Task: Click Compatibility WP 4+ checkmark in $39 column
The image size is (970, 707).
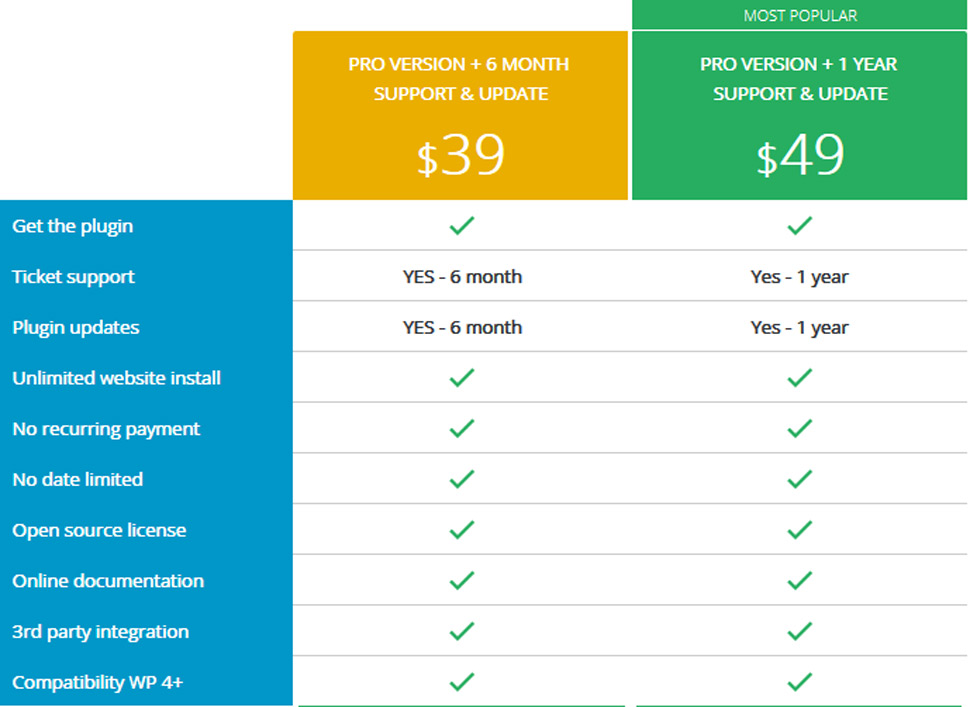Action: [461, 682]
